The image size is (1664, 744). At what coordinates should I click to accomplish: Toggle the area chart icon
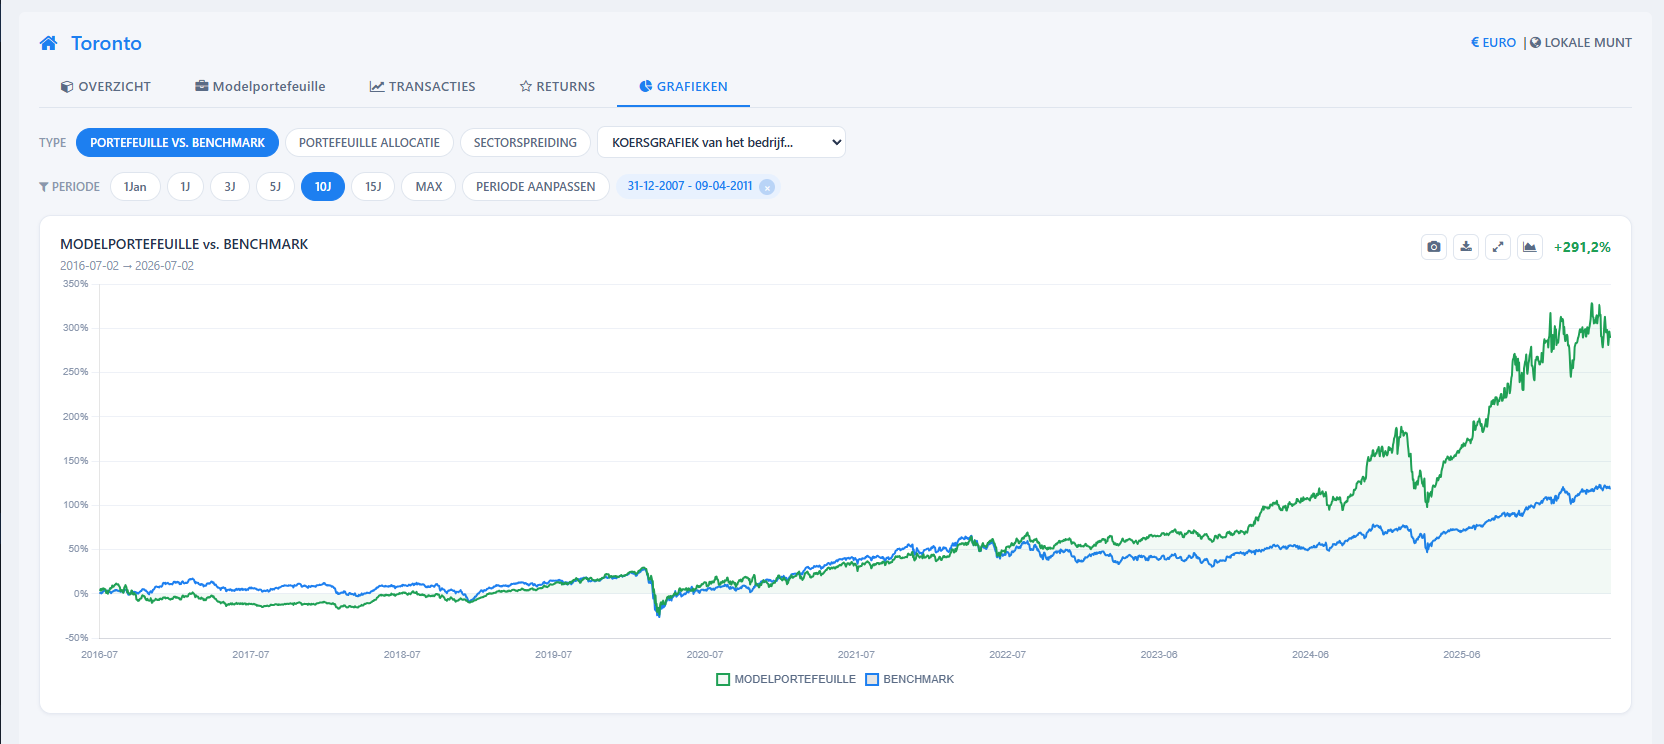pyautogui.click(x=1530, y=247)
